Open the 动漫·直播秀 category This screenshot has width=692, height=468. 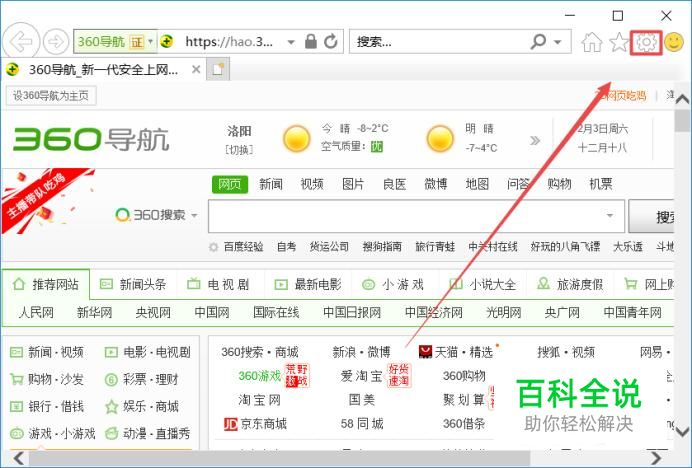pyautogui.click(x=147, y=434)
